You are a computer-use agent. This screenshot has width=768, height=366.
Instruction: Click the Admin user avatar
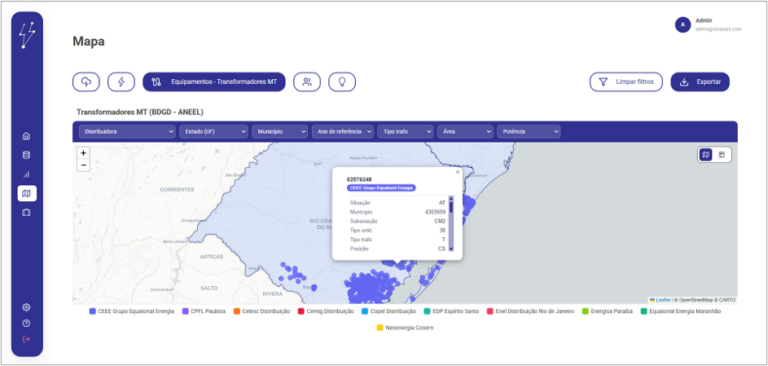tap(682, 24)
